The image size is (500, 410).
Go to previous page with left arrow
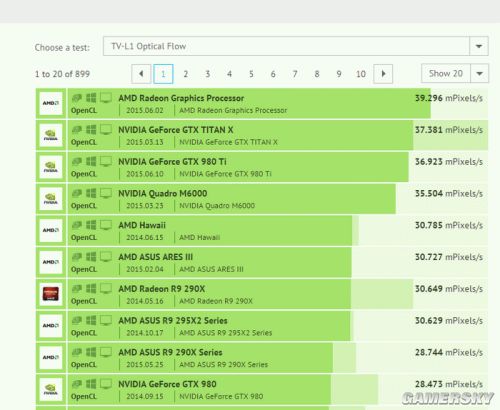(x=141, y=74)
